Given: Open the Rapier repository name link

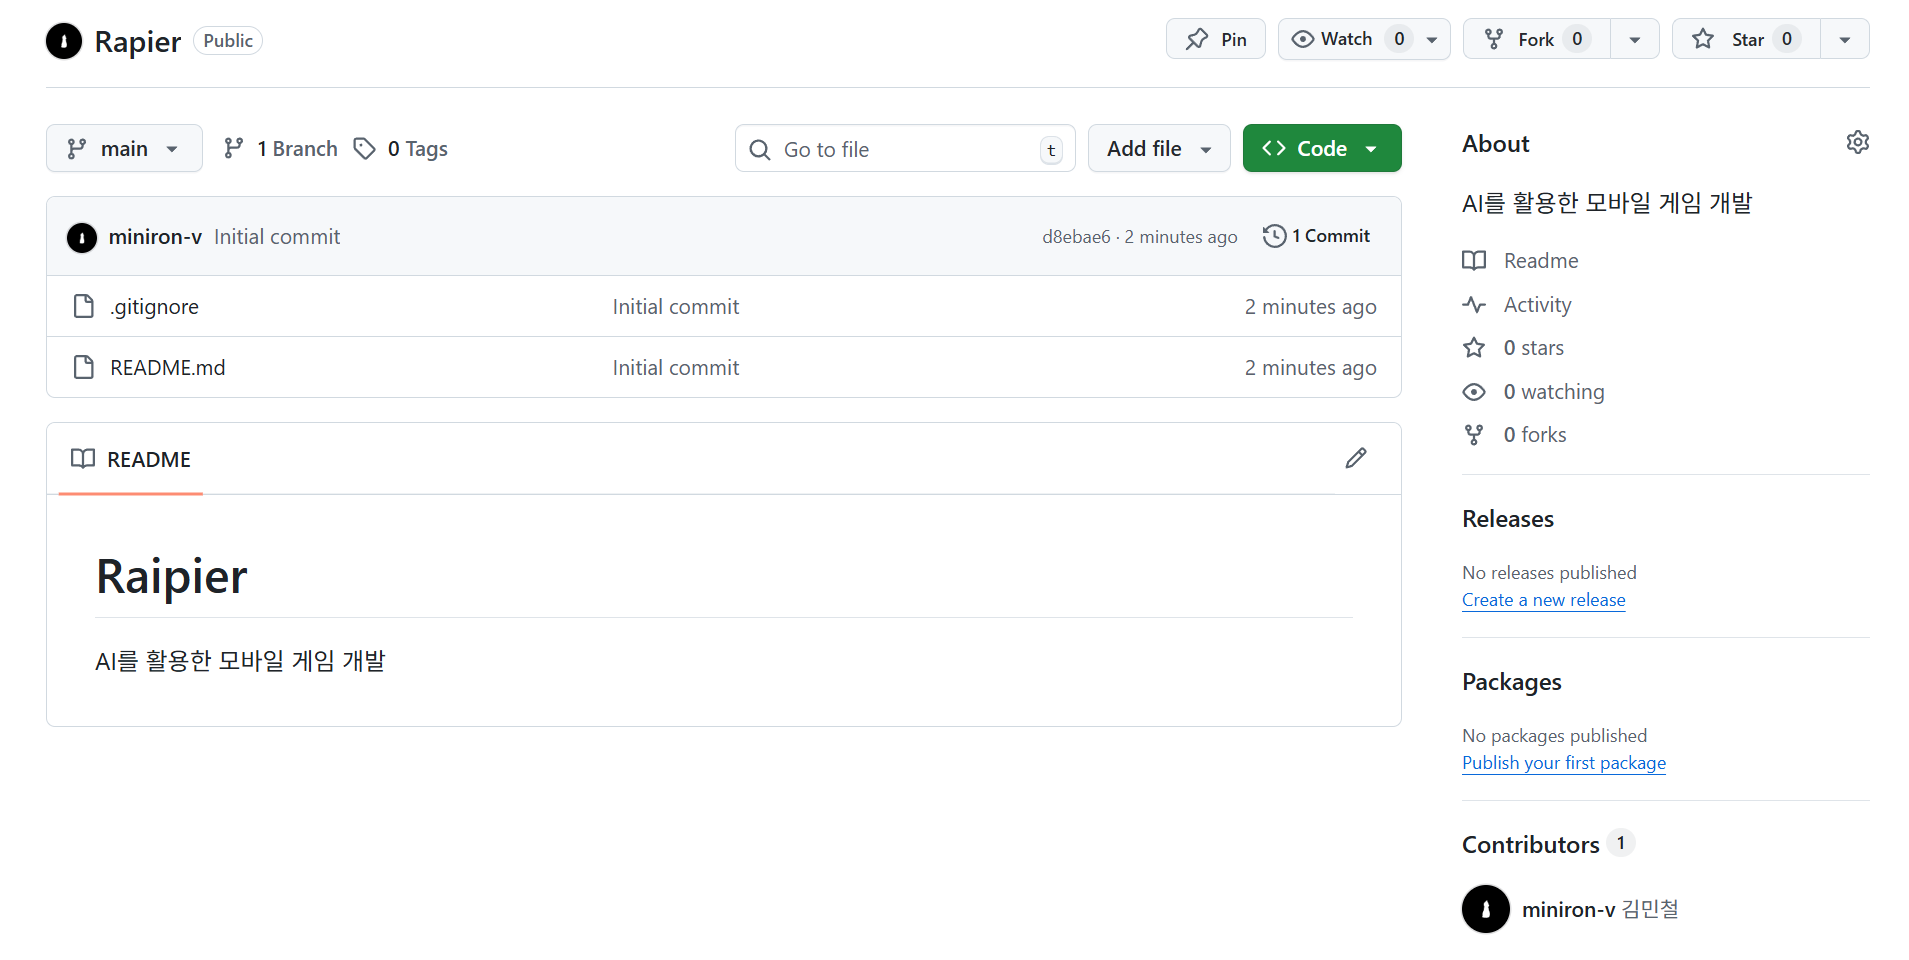Looking at the screenshot, I should (x=137, y=41).
